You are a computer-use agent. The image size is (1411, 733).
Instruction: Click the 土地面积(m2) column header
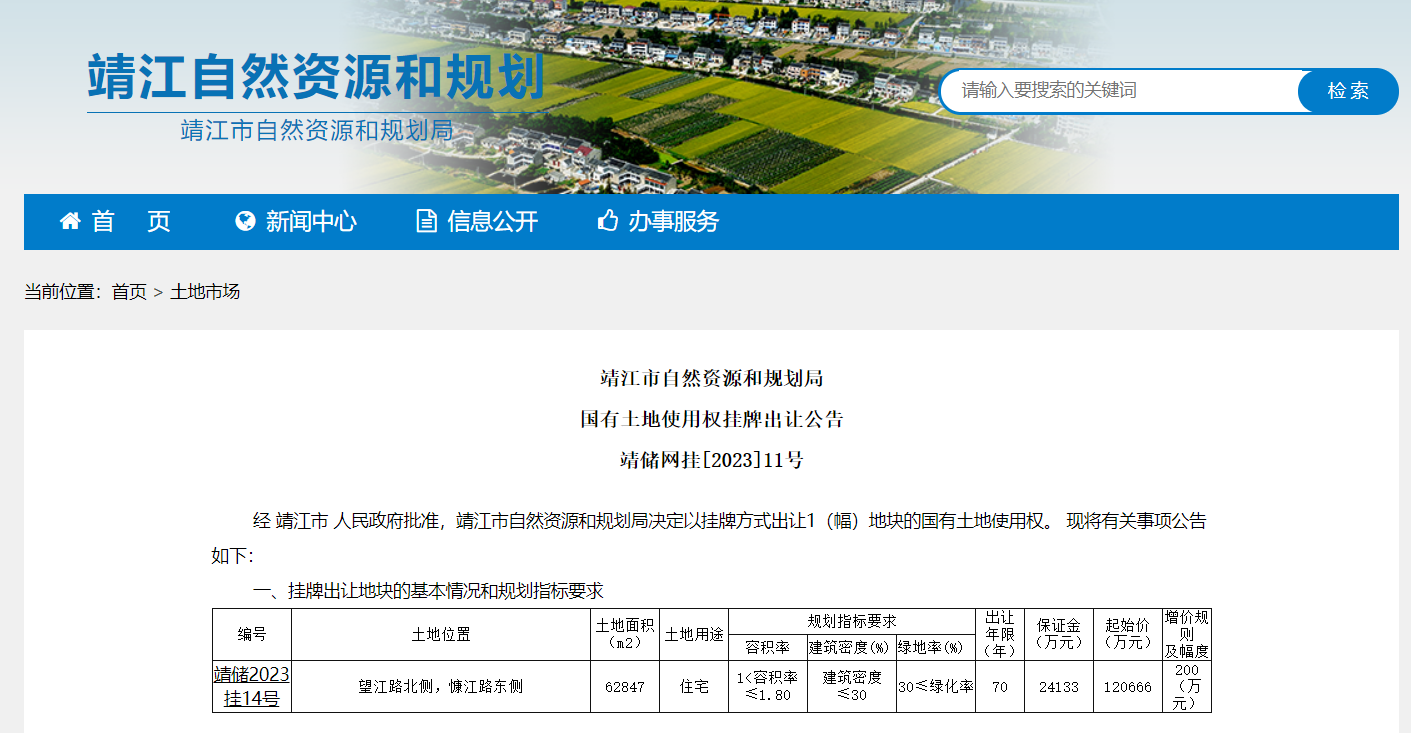625,634
